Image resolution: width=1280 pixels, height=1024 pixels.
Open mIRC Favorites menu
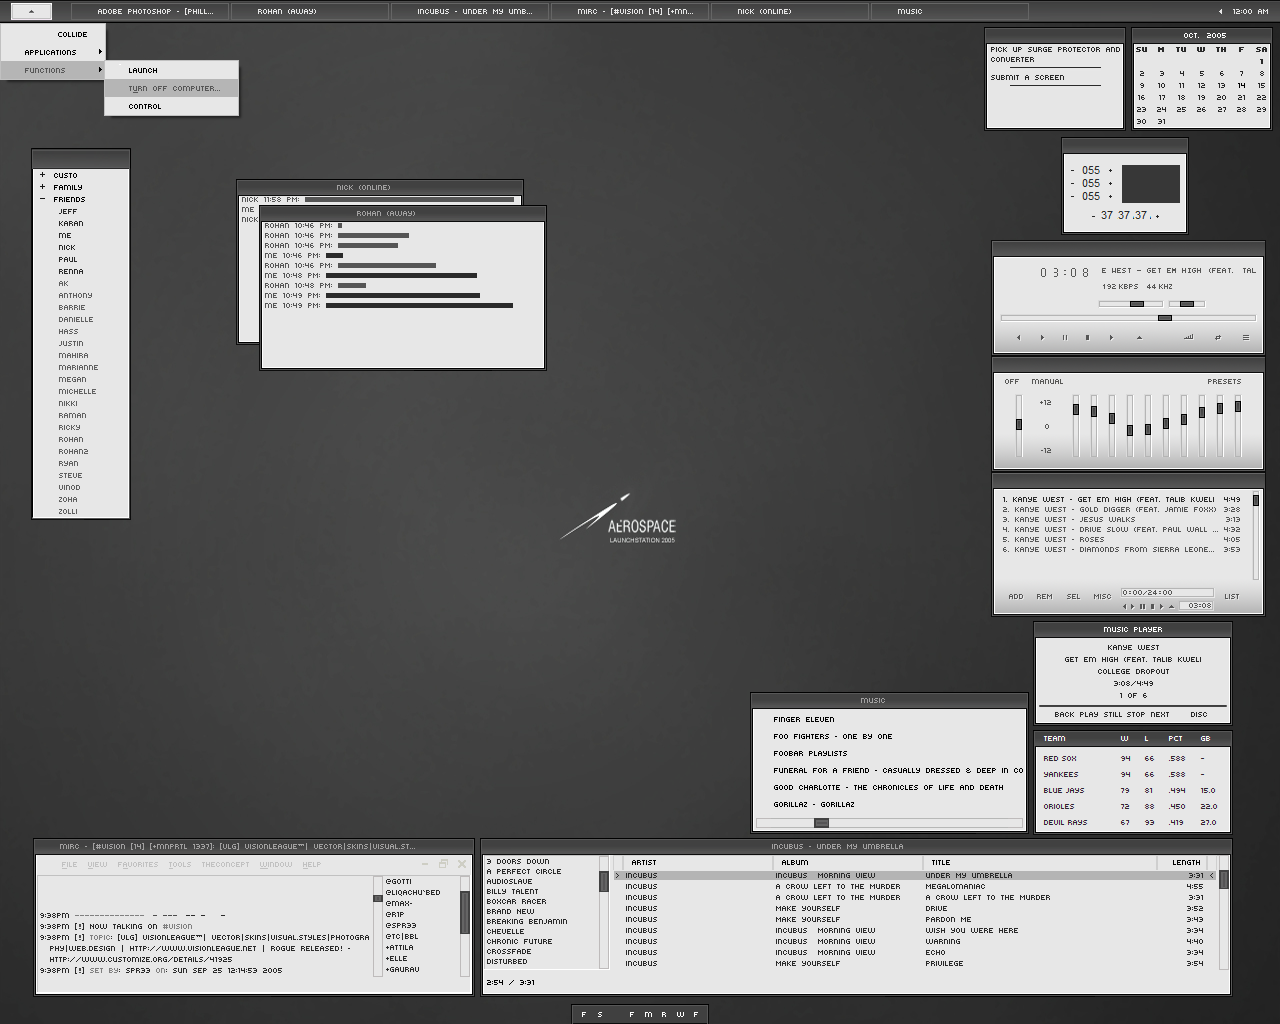pos(137,864)
